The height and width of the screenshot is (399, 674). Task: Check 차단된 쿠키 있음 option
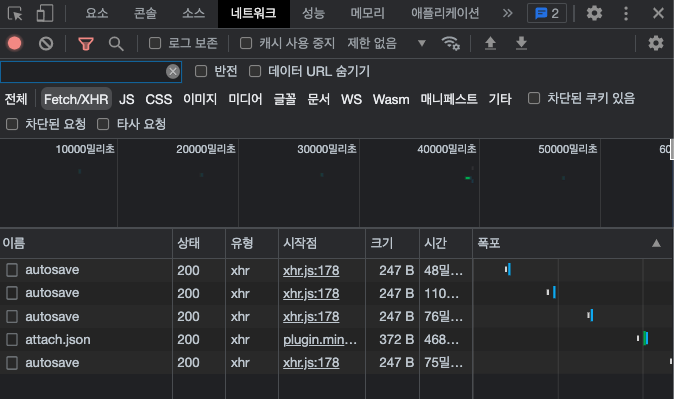534,98
